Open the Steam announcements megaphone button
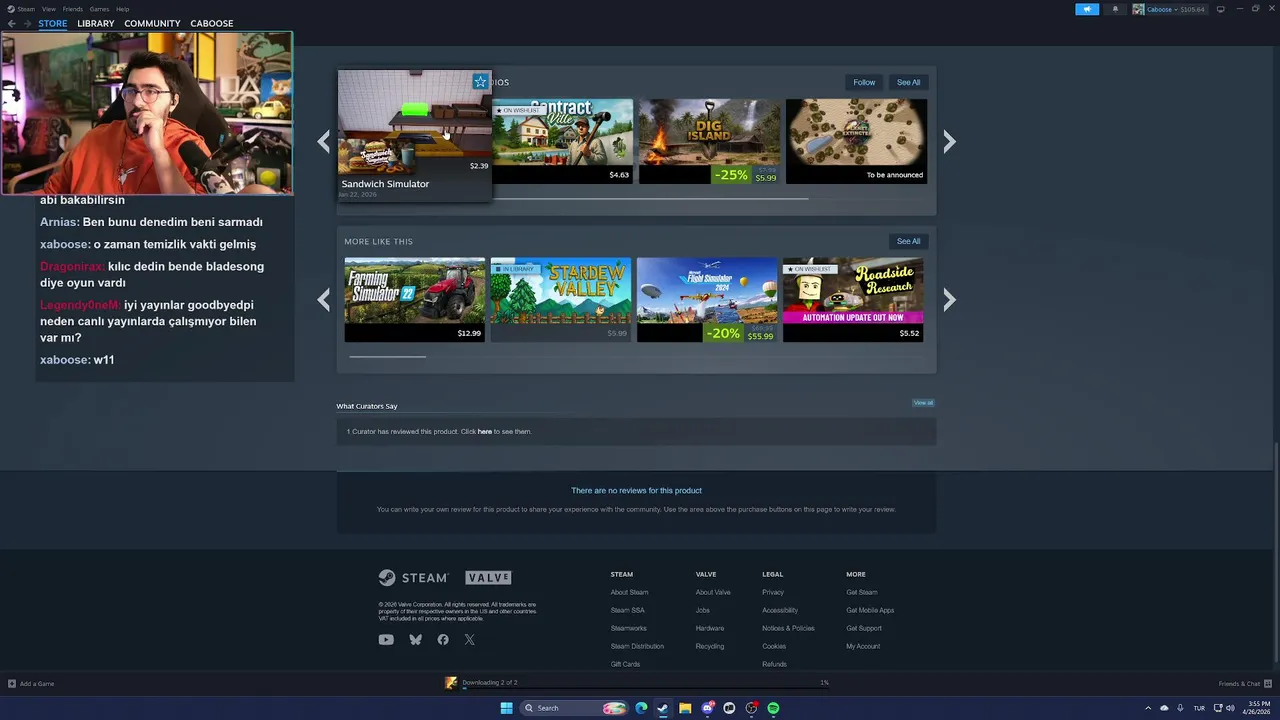Image resolution: width=1280 pixels, height=720 pixels. (1087, 9)
